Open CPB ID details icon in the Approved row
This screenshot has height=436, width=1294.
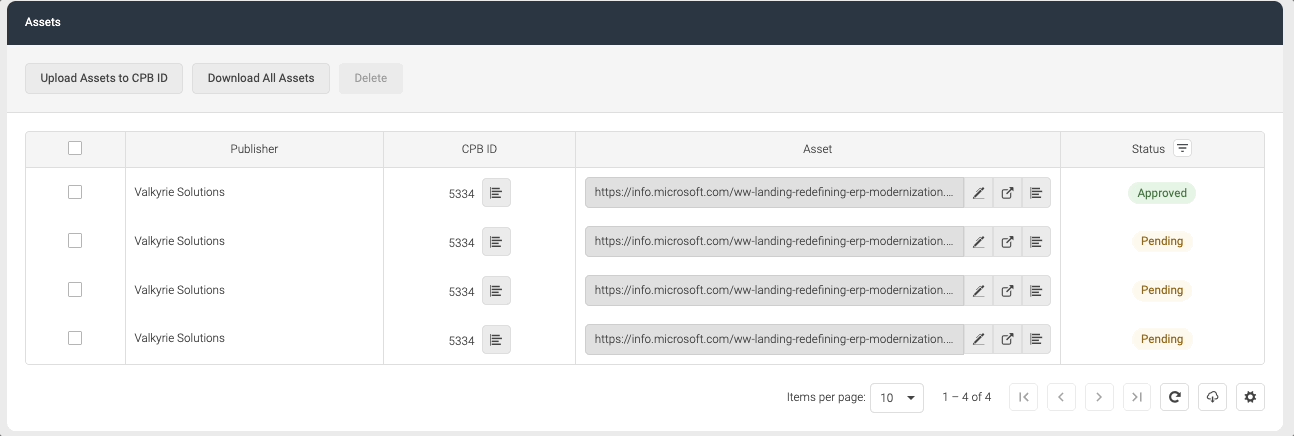(x=496, y=192)
